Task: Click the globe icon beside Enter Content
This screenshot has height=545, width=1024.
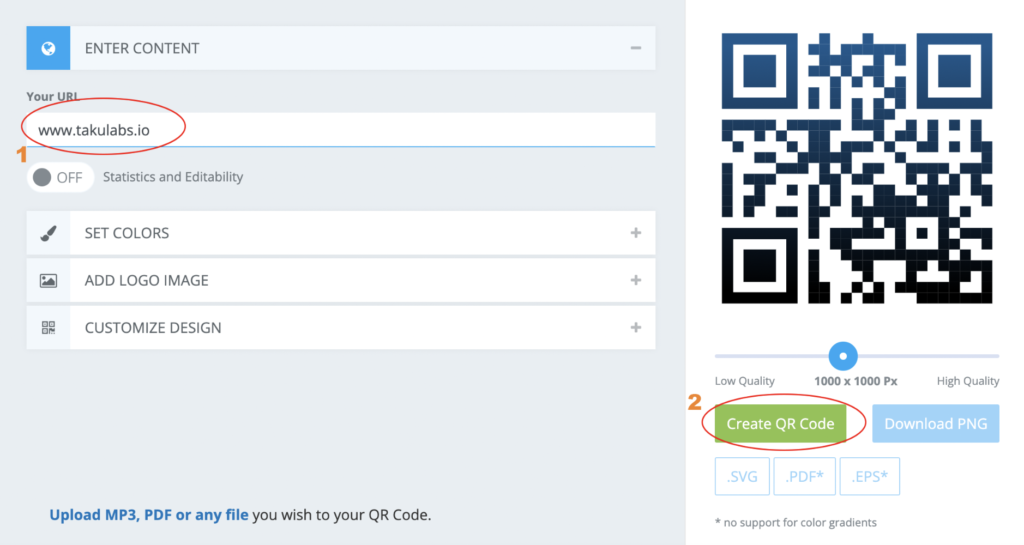Action: (x=48, y=48)
